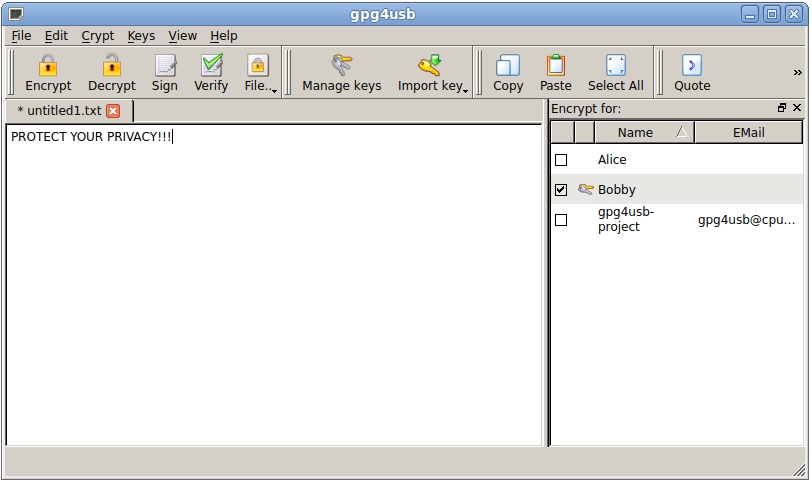Click the gpg4usb@cpu... email cell
The height and width of the screenshot is (483, 812).
point(746,220)
